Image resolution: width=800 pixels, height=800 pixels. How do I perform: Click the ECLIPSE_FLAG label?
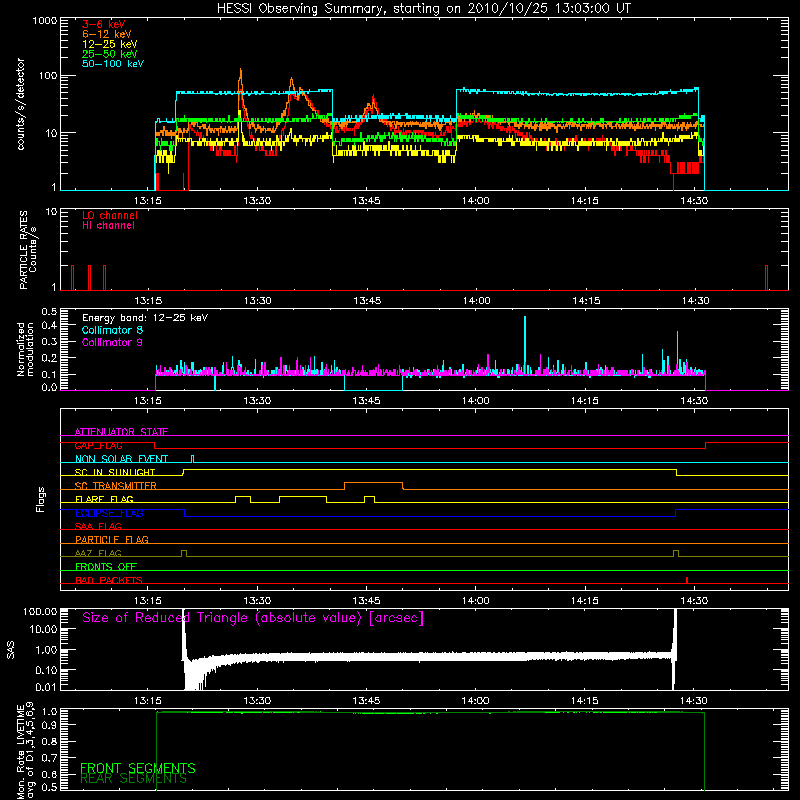click(109, 513)
